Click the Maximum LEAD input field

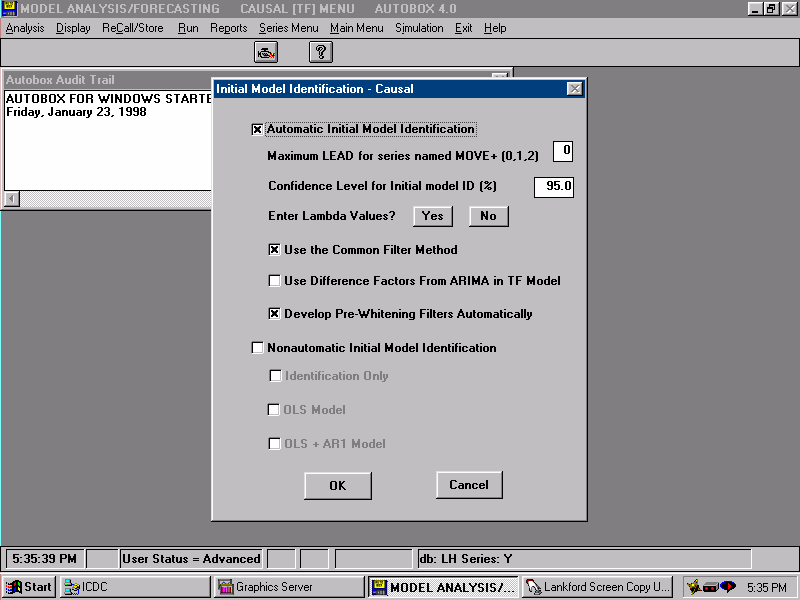pos(563,152)
